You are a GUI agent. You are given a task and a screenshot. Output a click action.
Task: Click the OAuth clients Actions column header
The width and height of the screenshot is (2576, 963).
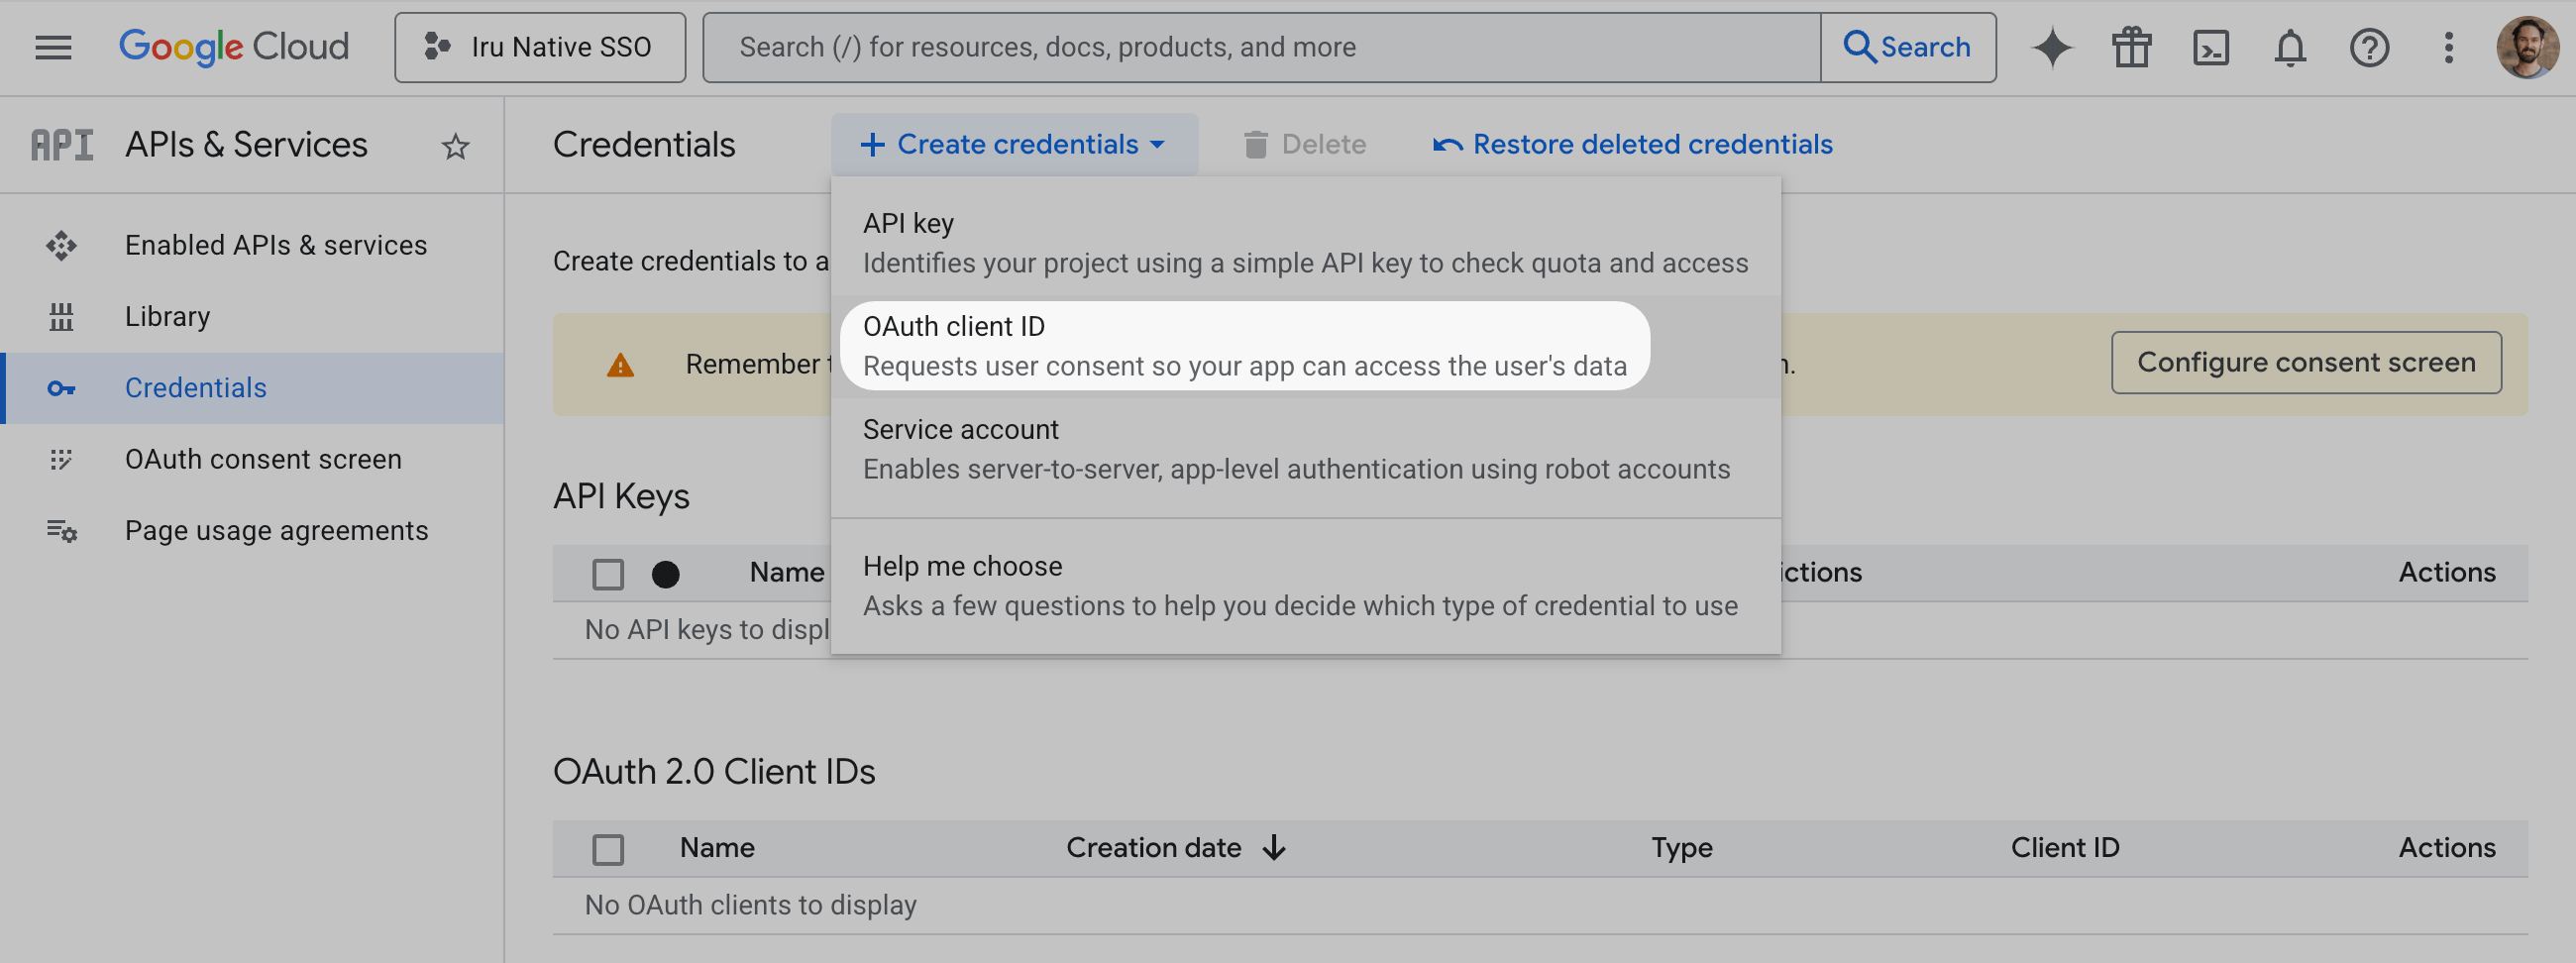[x=2446, y=847]
